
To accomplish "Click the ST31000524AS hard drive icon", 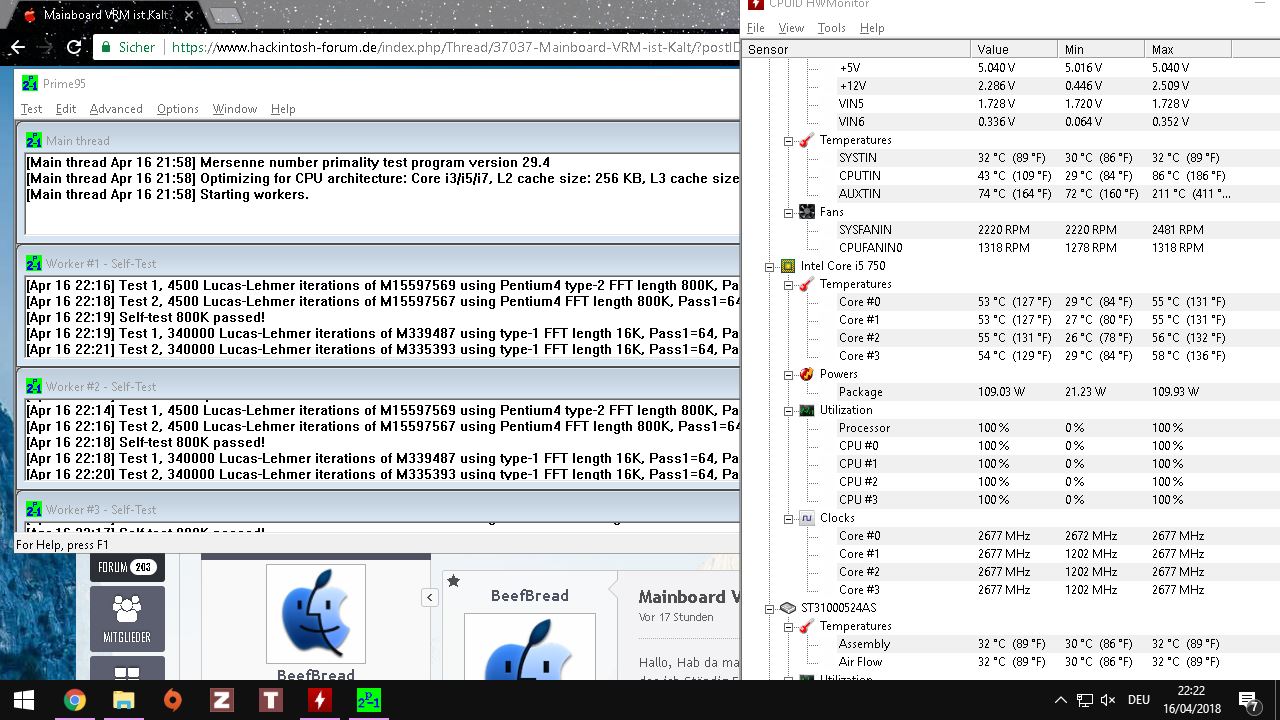I will tap(788, 608).
